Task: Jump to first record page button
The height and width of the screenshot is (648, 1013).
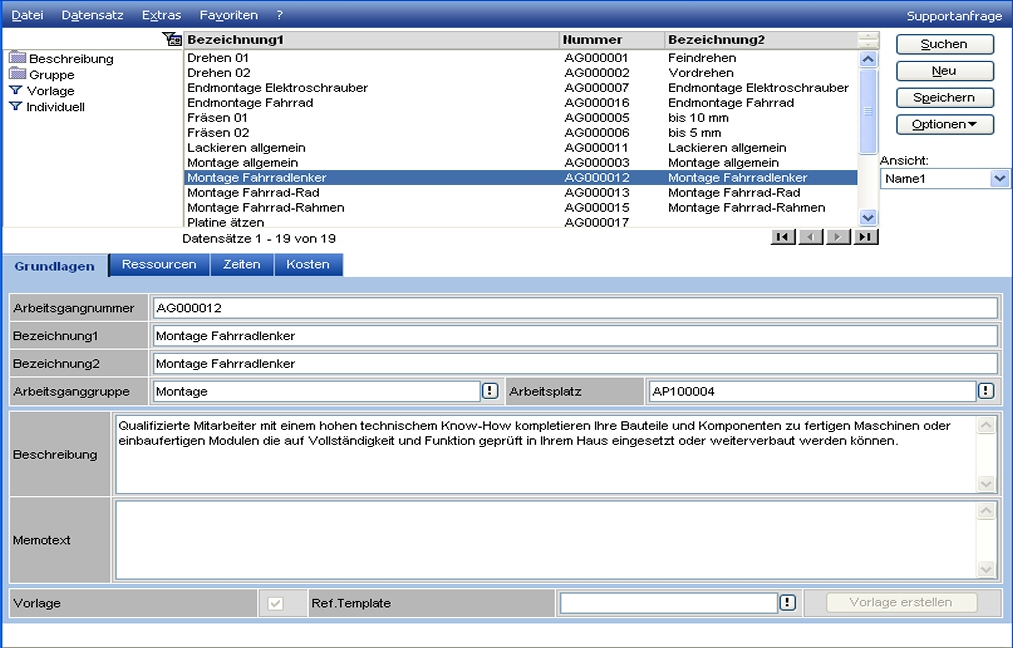Action: click(783, 237)
